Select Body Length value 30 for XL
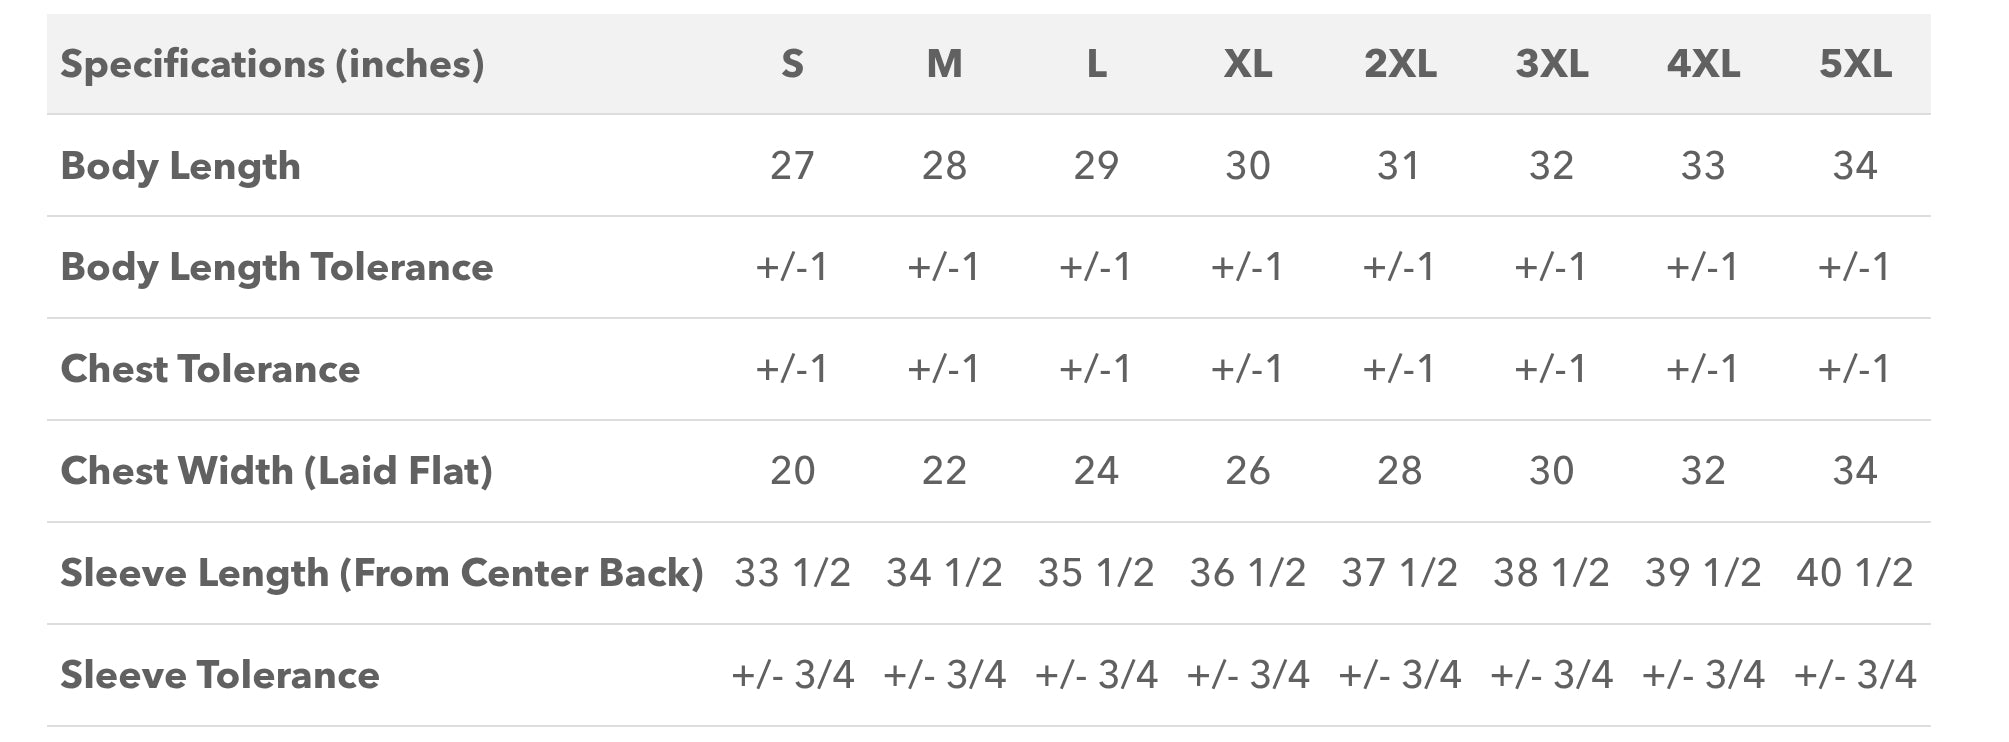 pyautogui.click(x=1248, y=166)
